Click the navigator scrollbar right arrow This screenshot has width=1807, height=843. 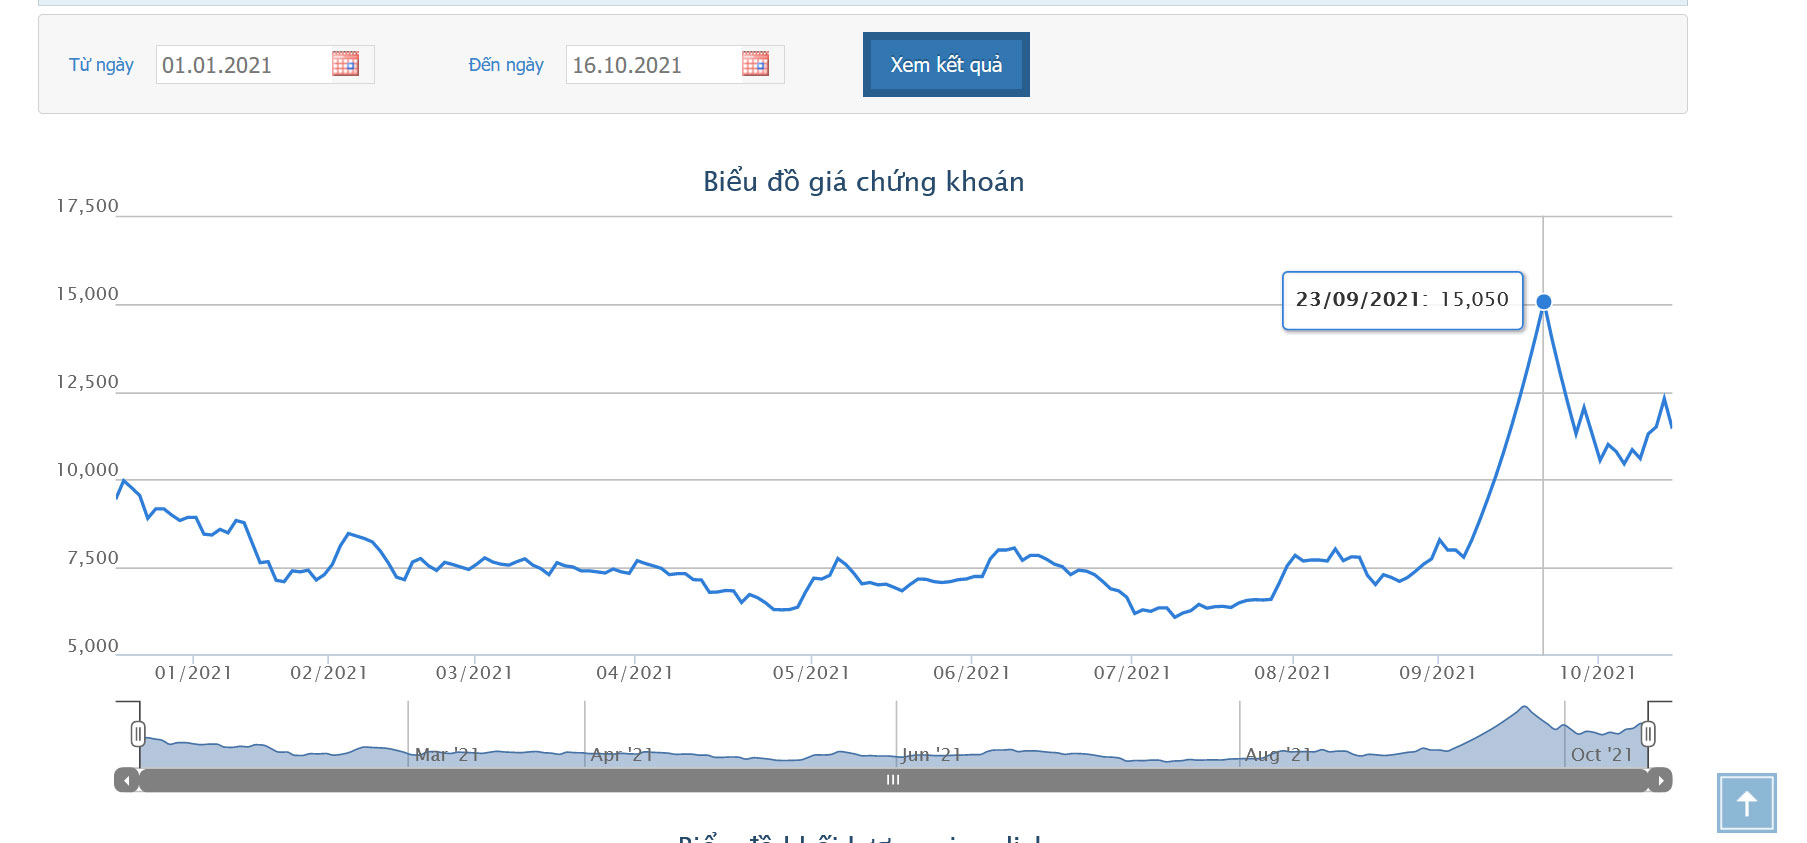point(1660,780)
